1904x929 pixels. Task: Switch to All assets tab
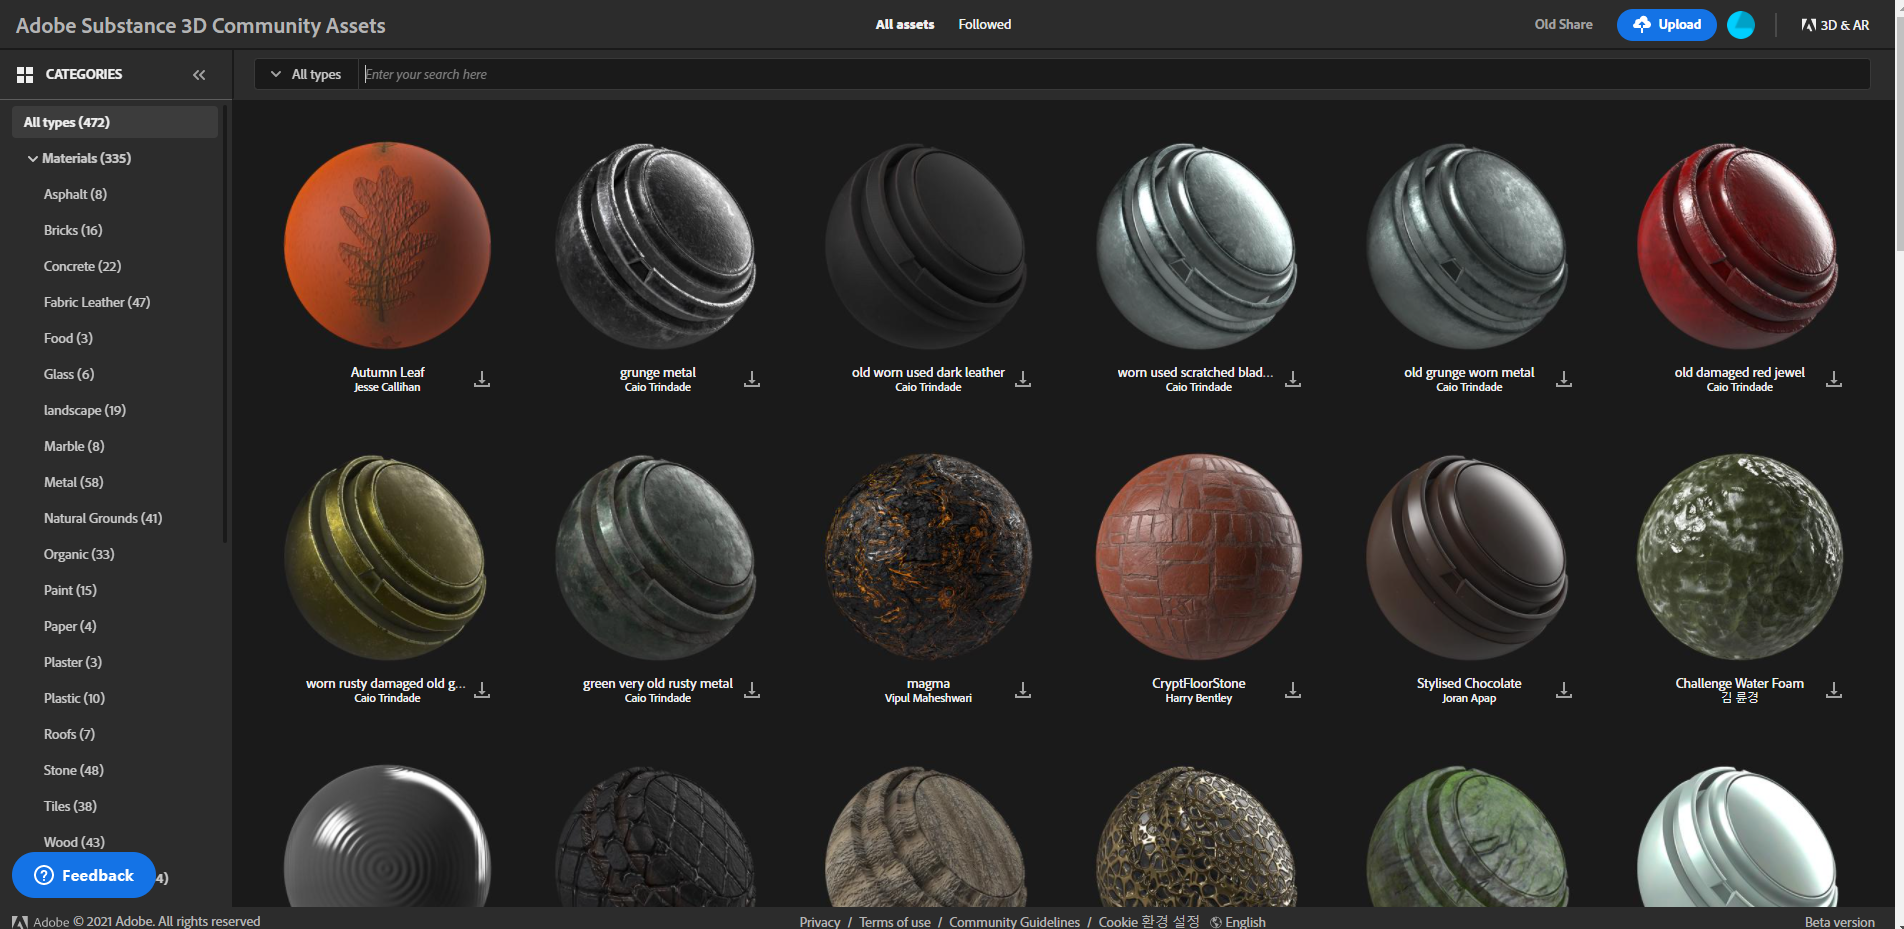pos(905,24)
